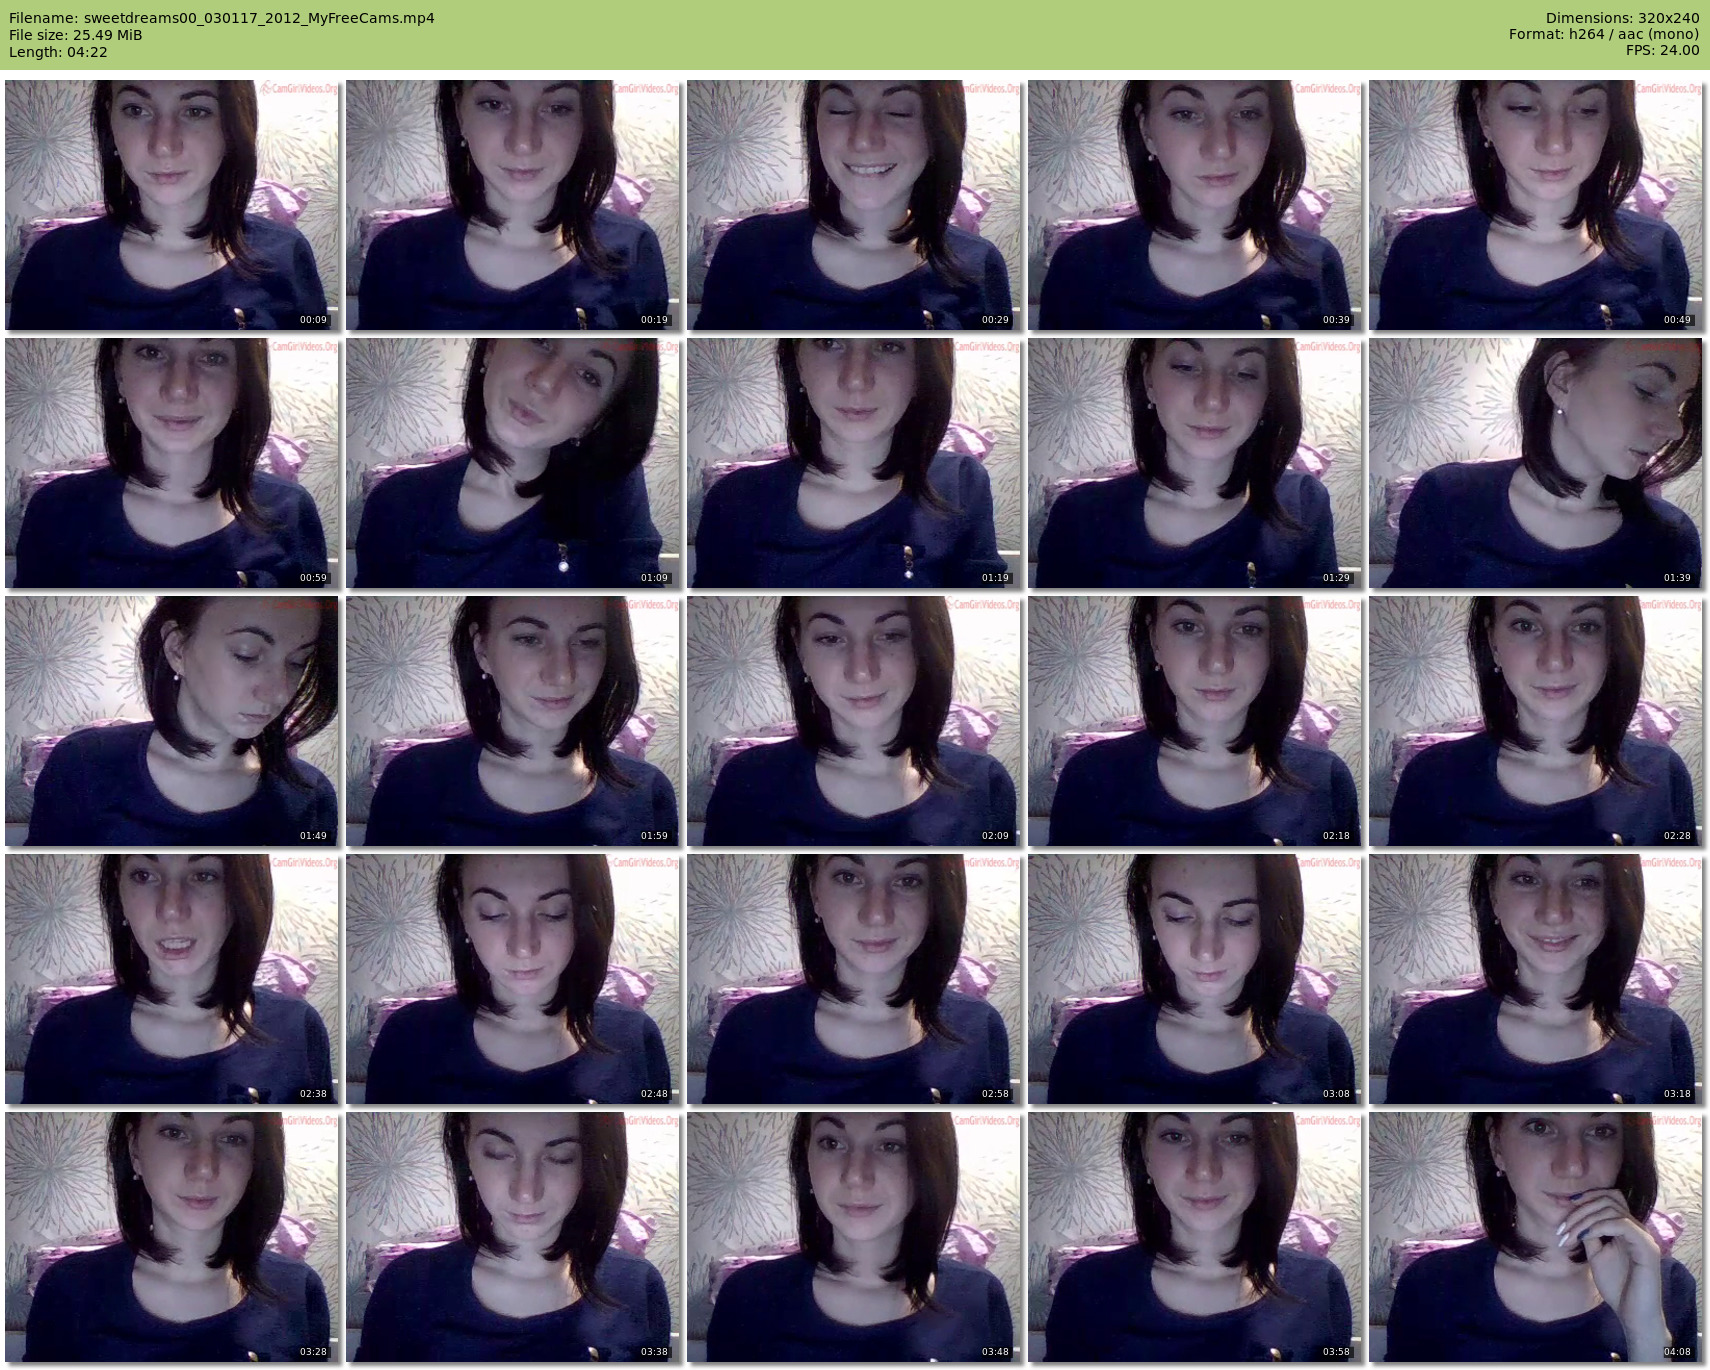Select the "Dimensions: 320x240" text

pyautogui.click(x=1622, y=18)
